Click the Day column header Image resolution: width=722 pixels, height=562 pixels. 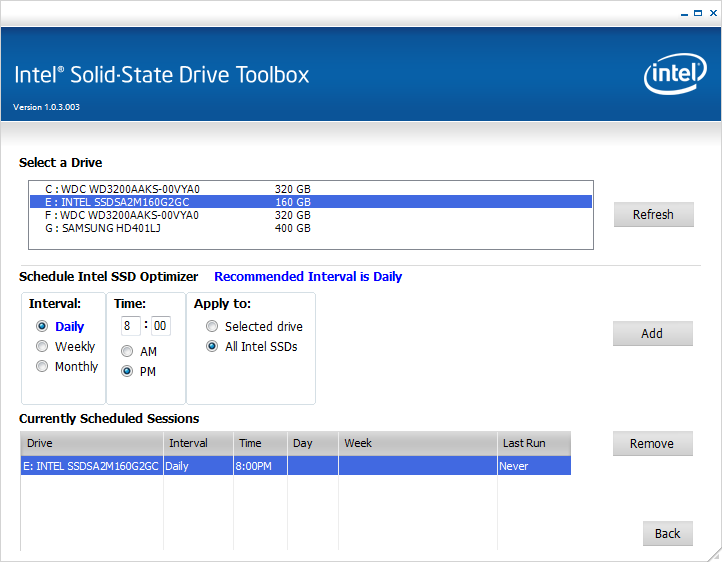point(313,443)
